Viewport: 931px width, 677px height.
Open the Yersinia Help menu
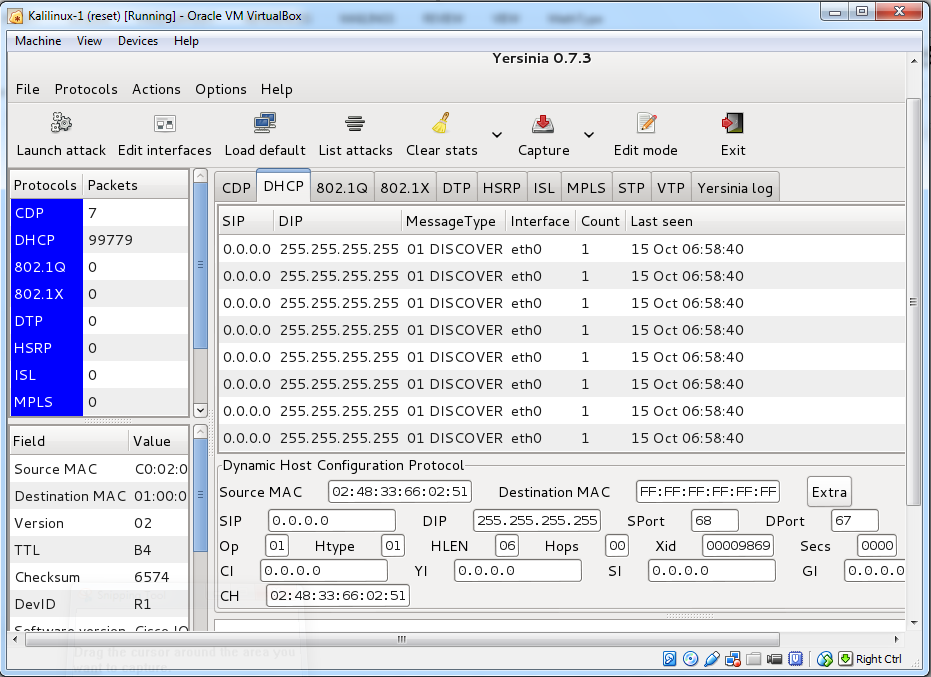(277, 89)
